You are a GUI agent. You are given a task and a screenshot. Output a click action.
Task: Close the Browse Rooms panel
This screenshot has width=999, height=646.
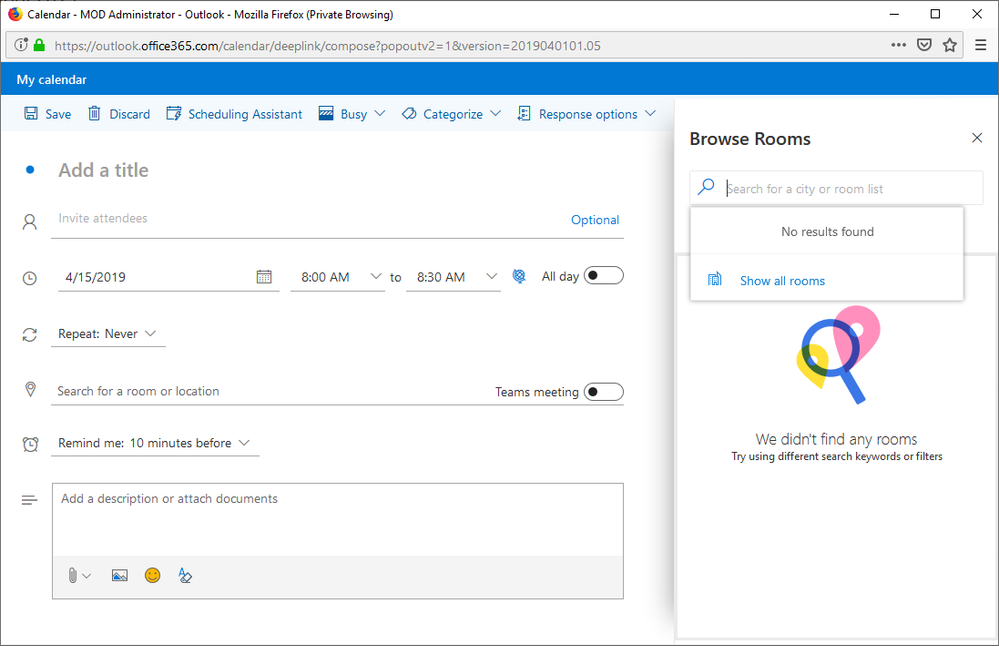point(977,138)
